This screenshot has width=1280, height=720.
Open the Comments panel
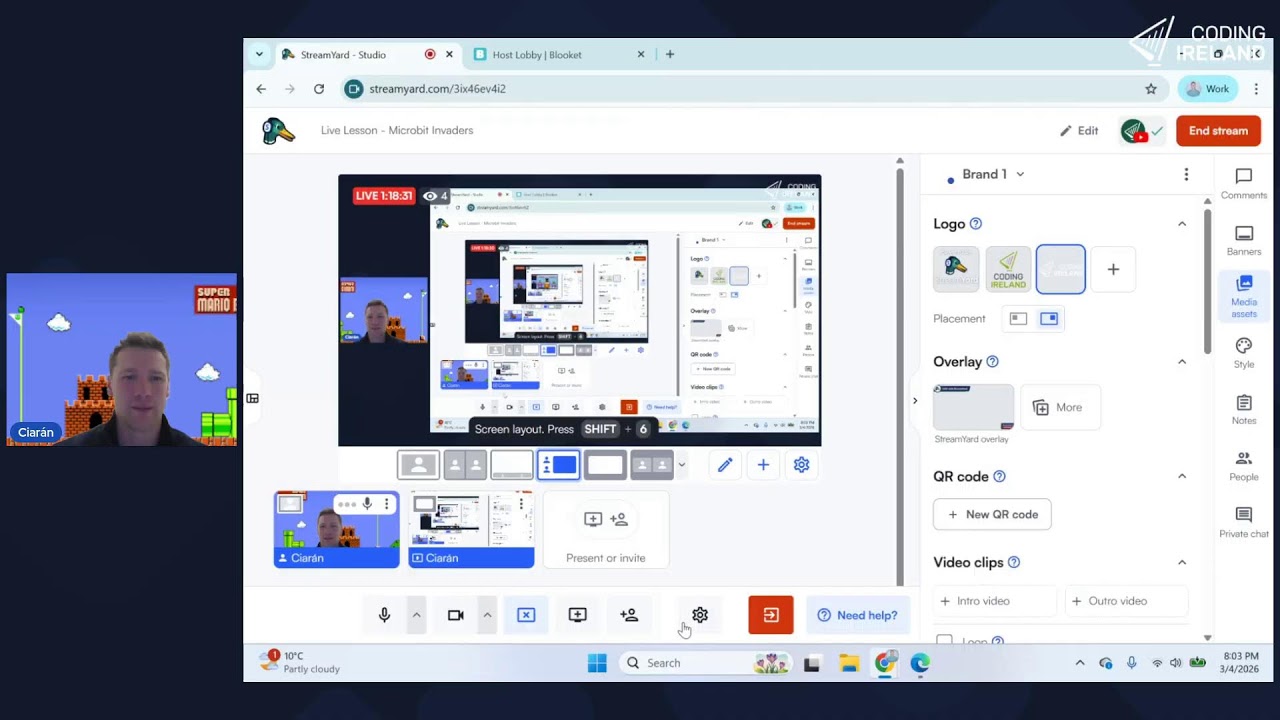click(1243, 184)
